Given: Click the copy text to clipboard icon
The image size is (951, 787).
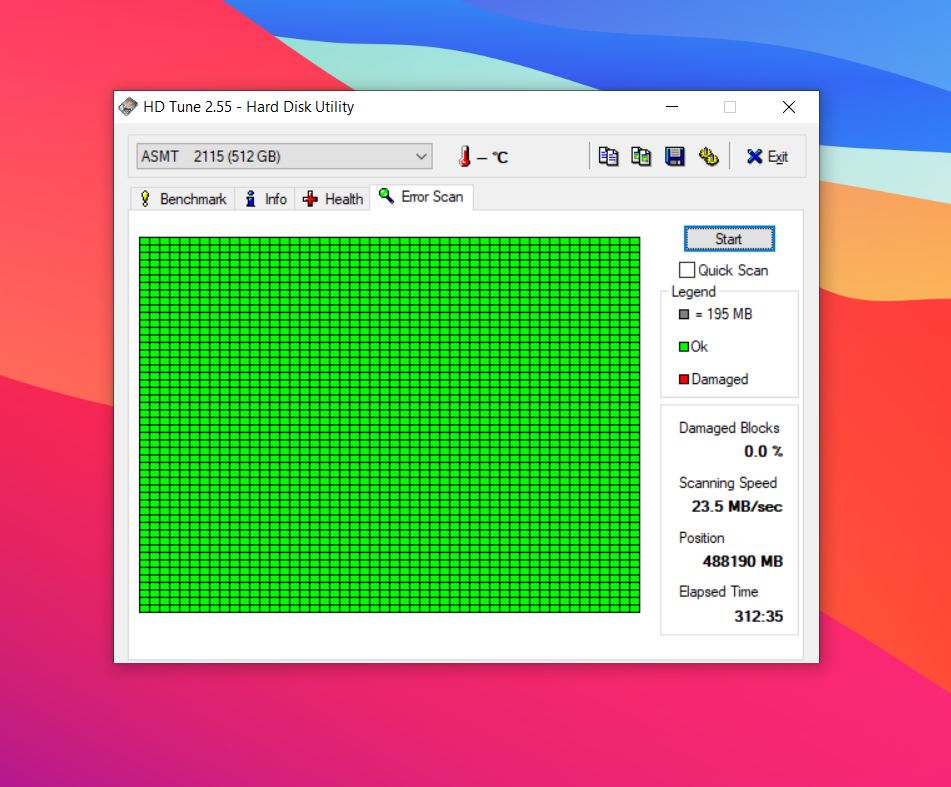Looking at the screenshot, I should click(x=608, y=156).
